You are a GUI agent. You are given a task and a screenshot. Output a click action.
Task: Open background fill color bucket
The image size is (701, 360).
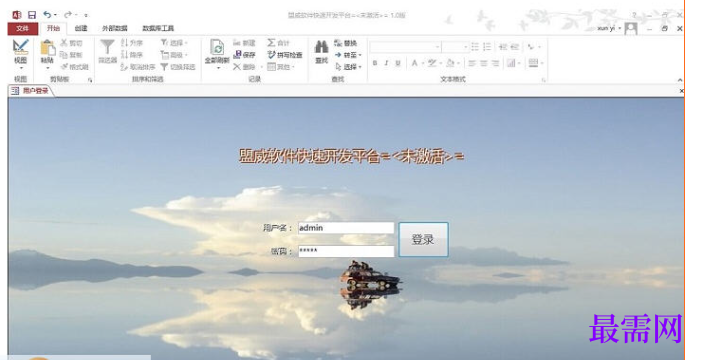tap(452, 63)
